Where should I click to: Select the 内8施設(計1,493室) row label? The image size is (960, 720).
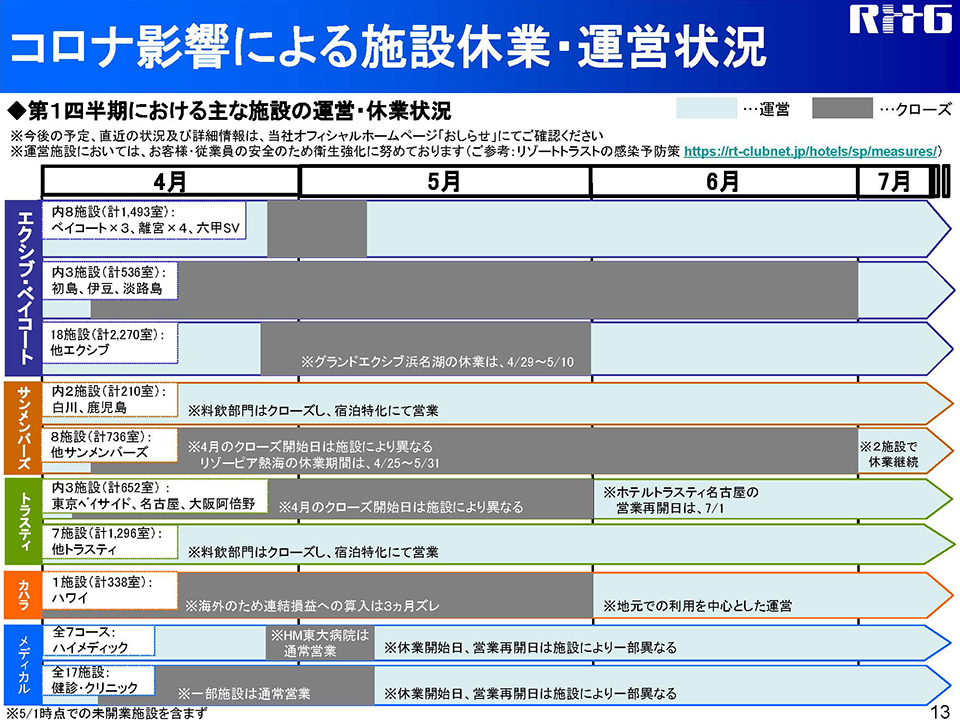144,220
